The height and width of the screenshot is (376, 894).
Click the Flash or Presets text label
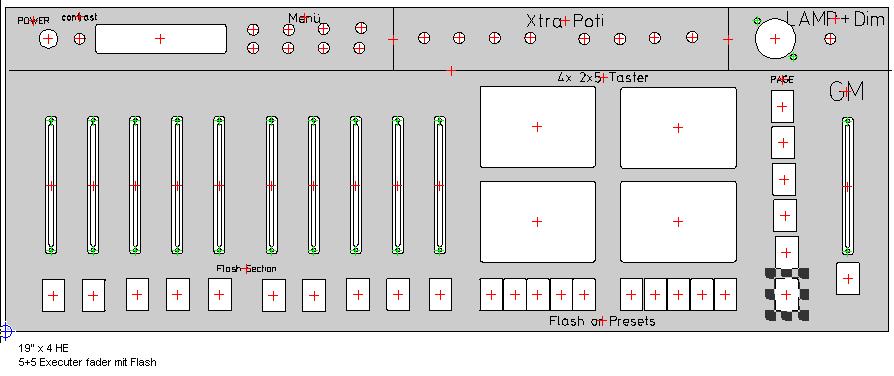pos(602,321)
